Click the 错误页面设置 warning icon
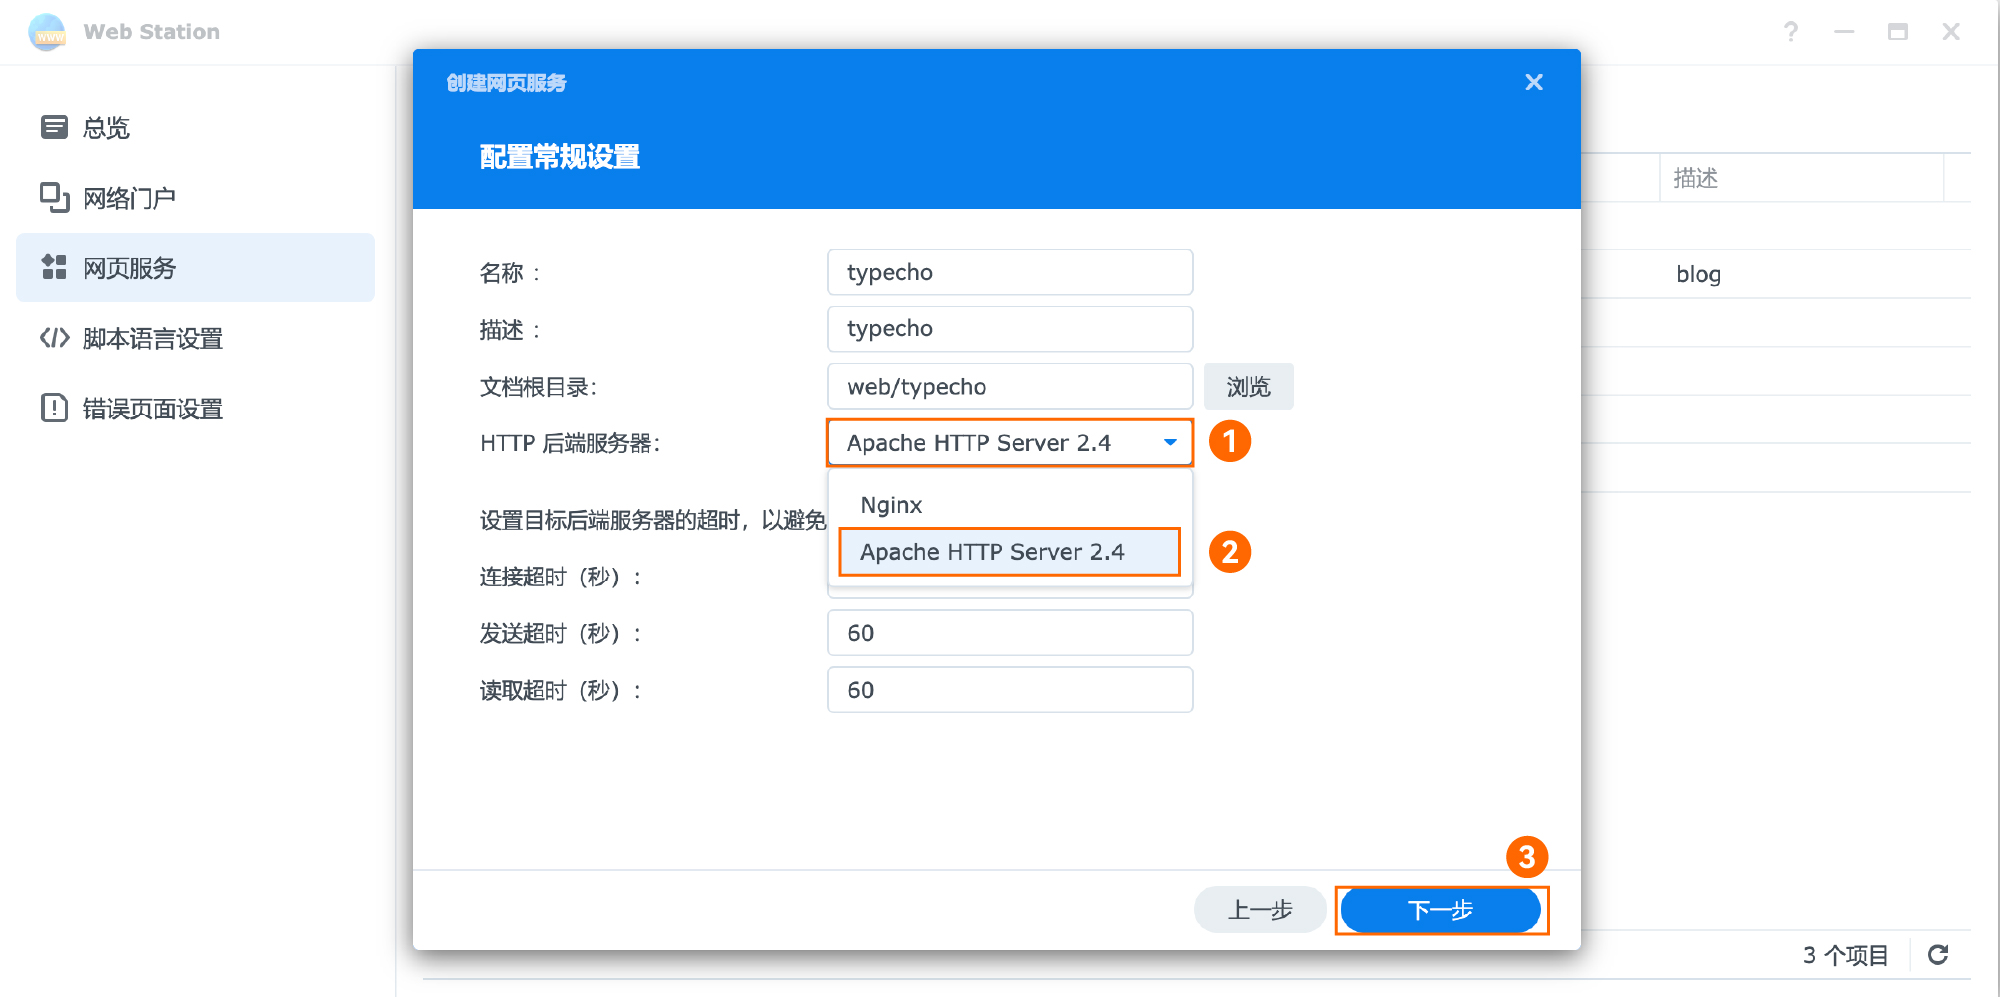The image size is (2000, 997). [54, 408]
